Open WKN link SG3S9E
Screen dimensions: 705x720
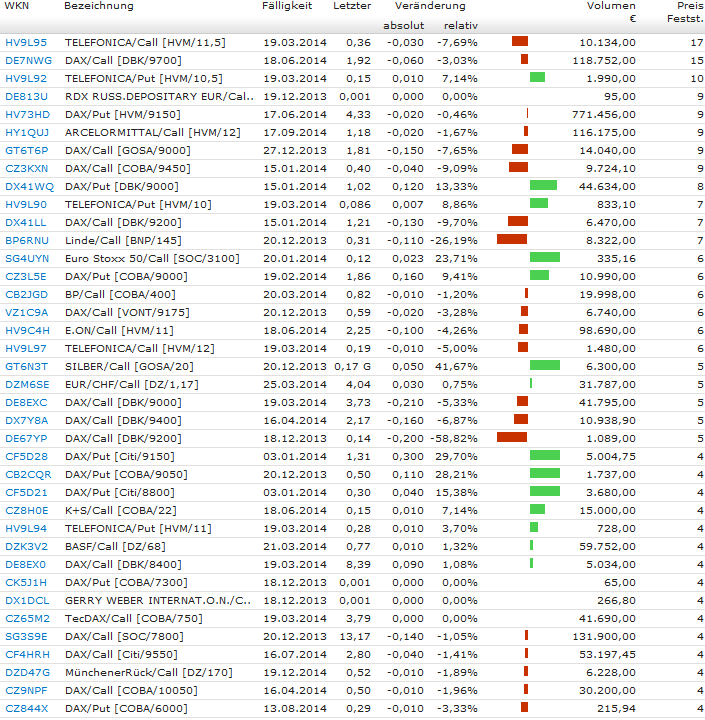pos(26,636)
